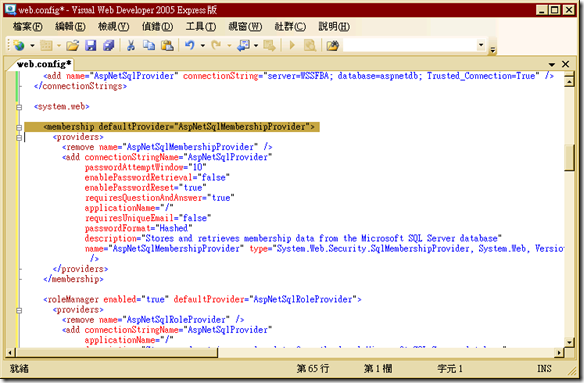This screenshot has width=584, height=383.
Task: Open the 視窗(W) menu
Action: 245,26
